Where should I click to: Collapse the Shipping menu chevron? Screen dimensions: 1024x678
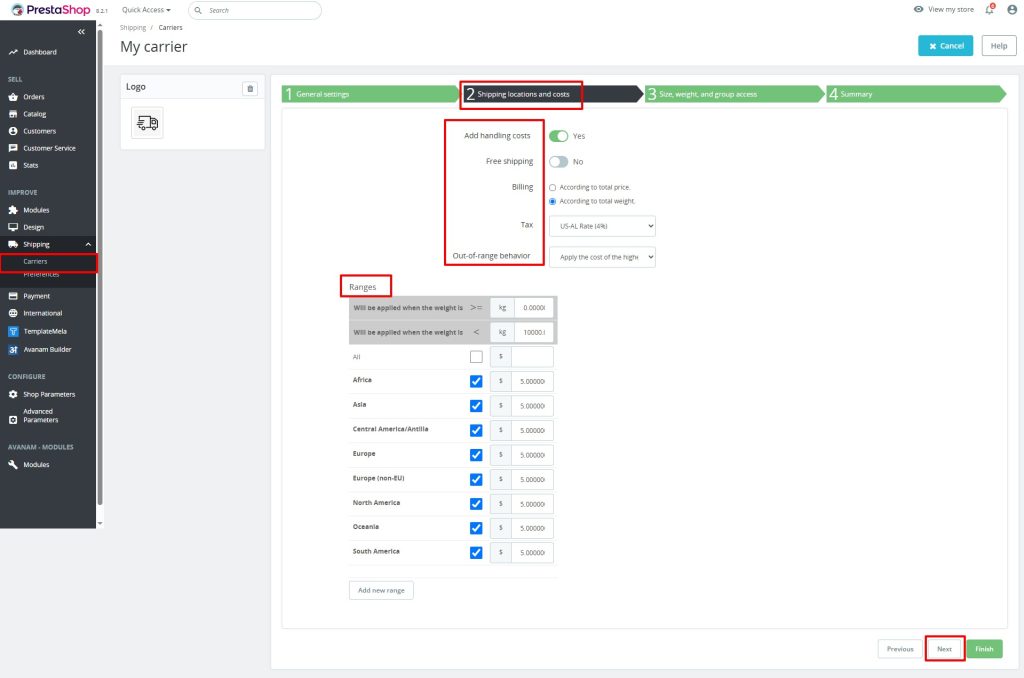pyautogui.click(x=88, y=243)
